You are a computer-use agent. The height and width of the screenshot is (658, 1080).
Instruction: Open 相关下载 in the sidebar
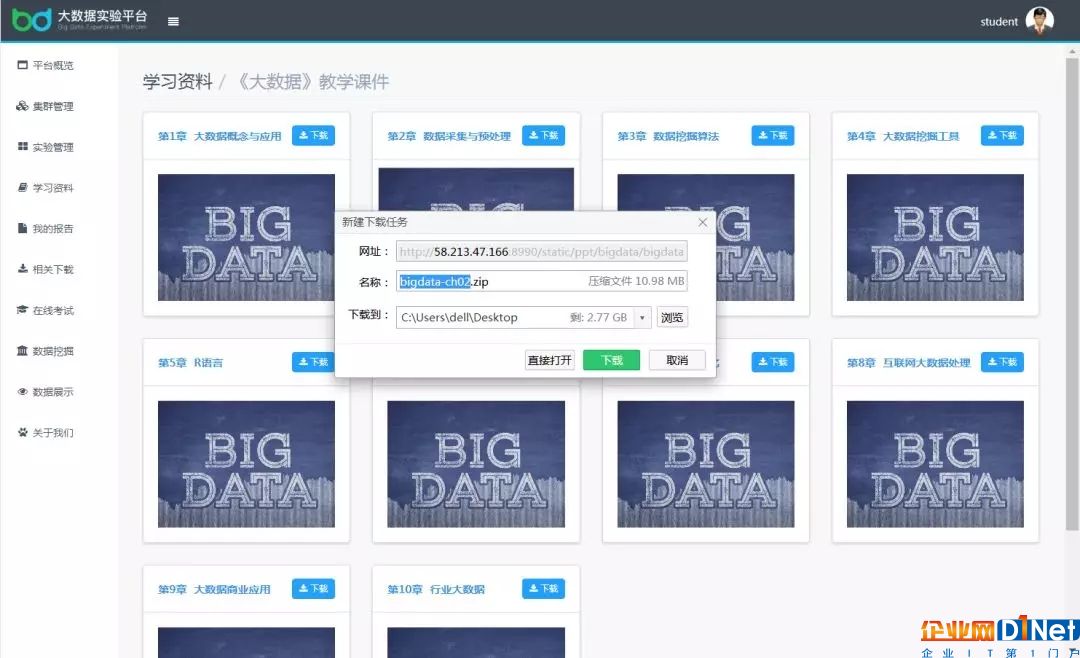(45, 269)
